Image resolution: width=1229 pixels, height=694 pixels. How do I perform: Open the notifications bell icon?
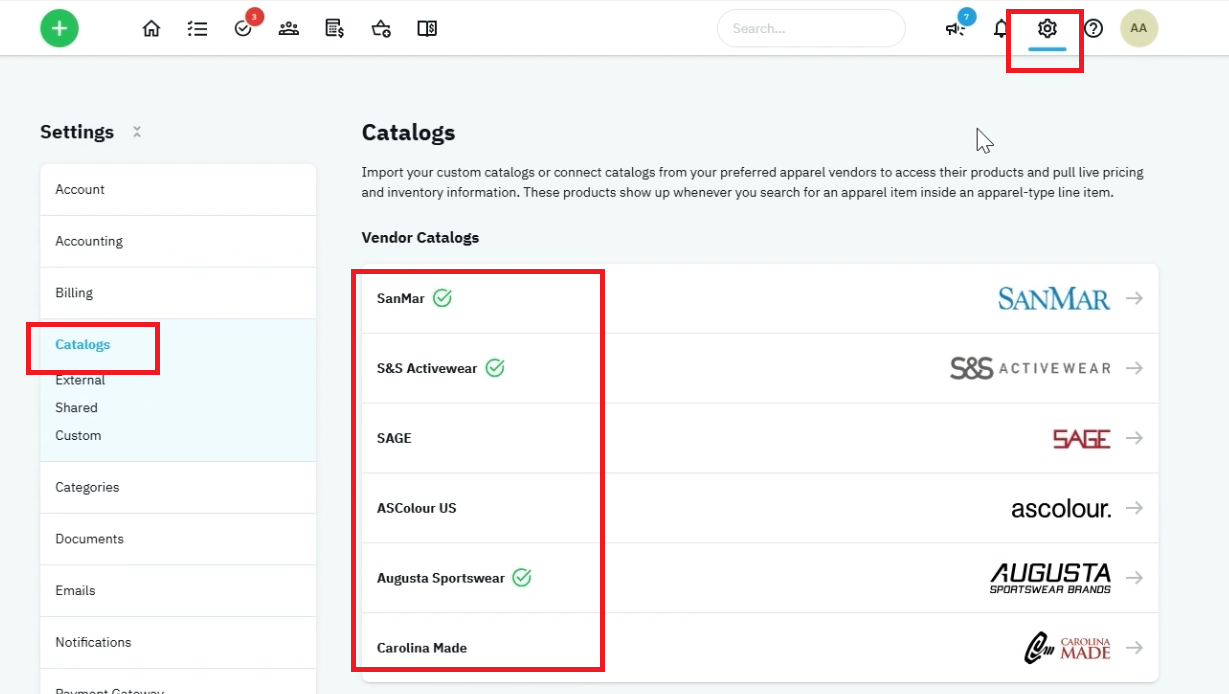click(1001, 28)
